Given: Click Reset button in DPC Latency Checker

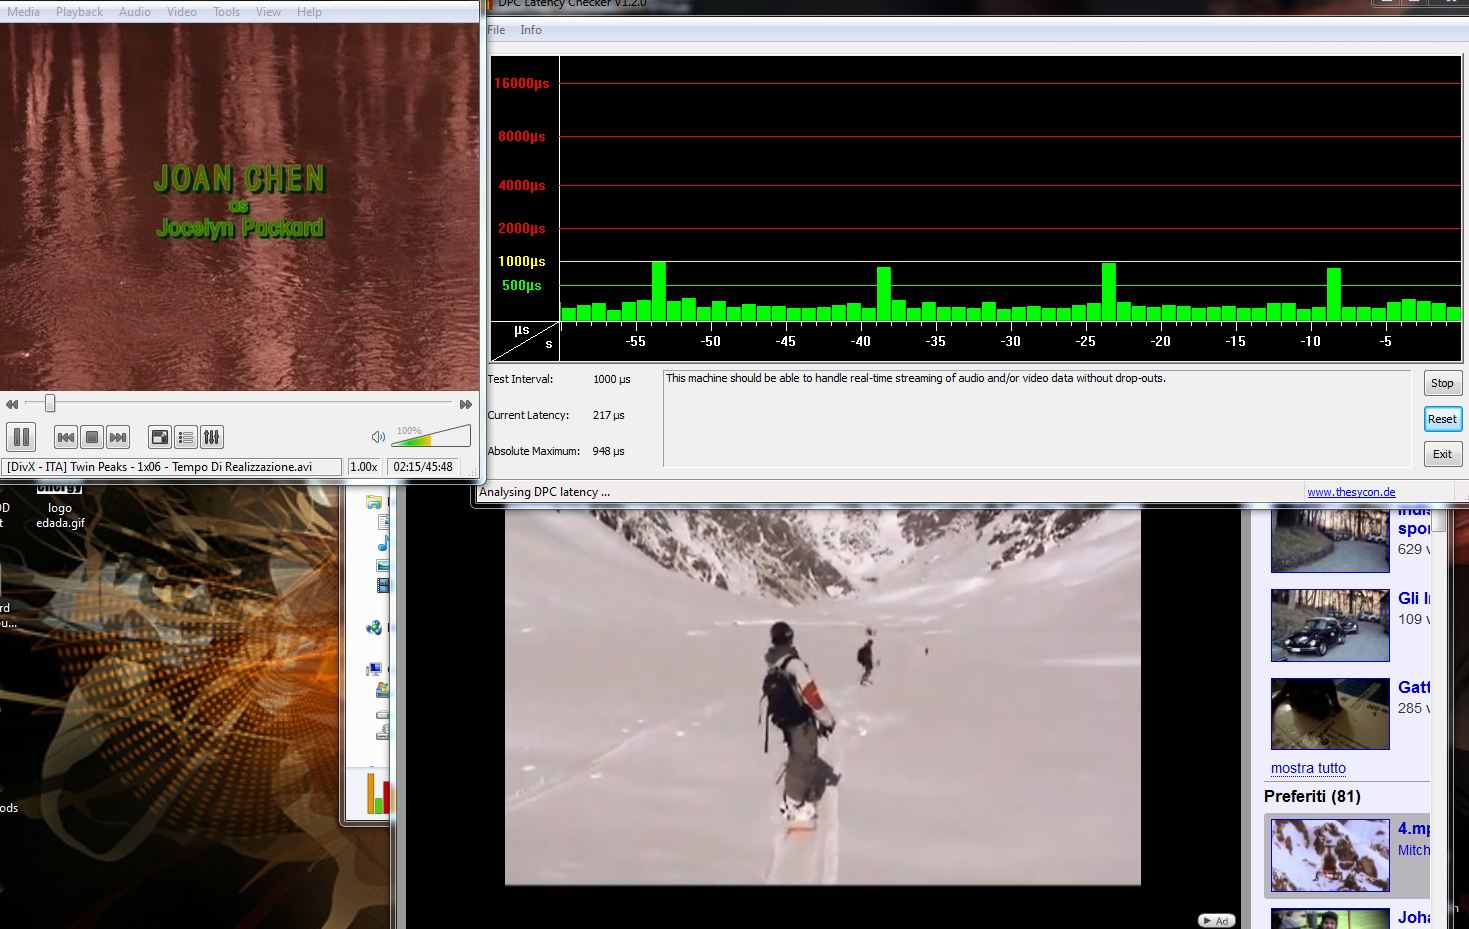Looking at the screenshot, I should (x=1442, y=419).
